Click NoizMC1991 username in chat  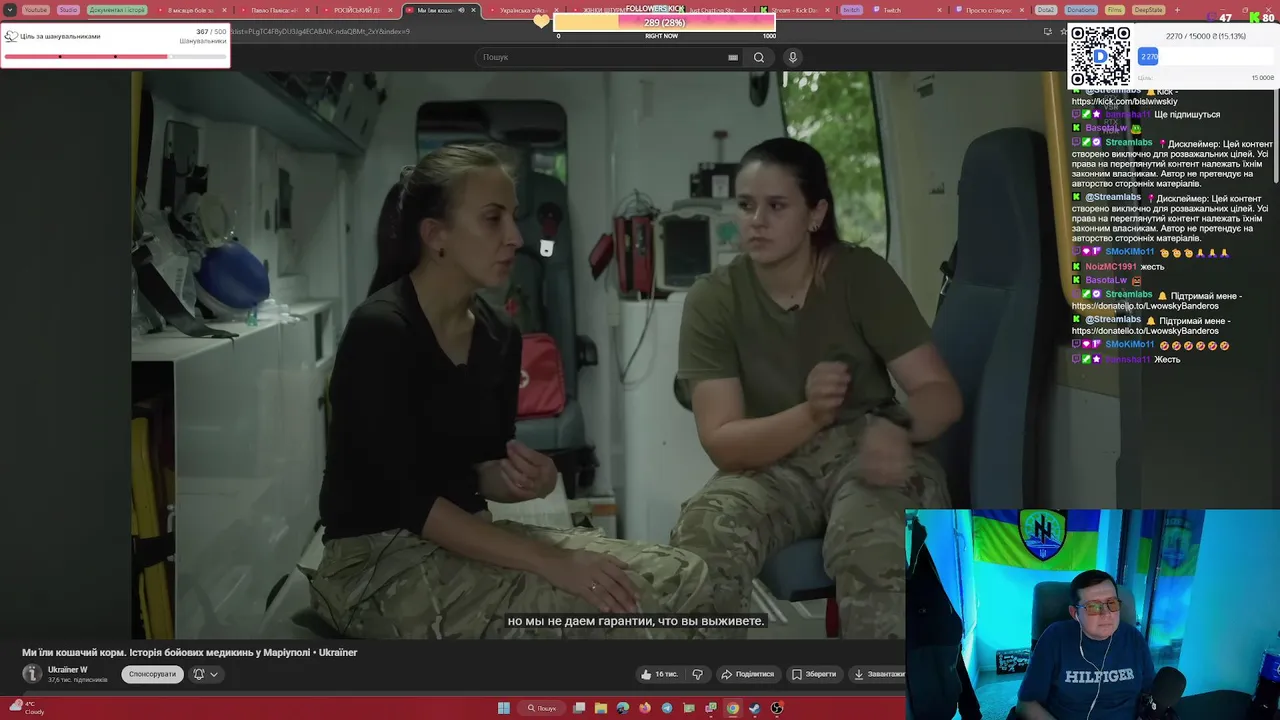point(1111,267)
